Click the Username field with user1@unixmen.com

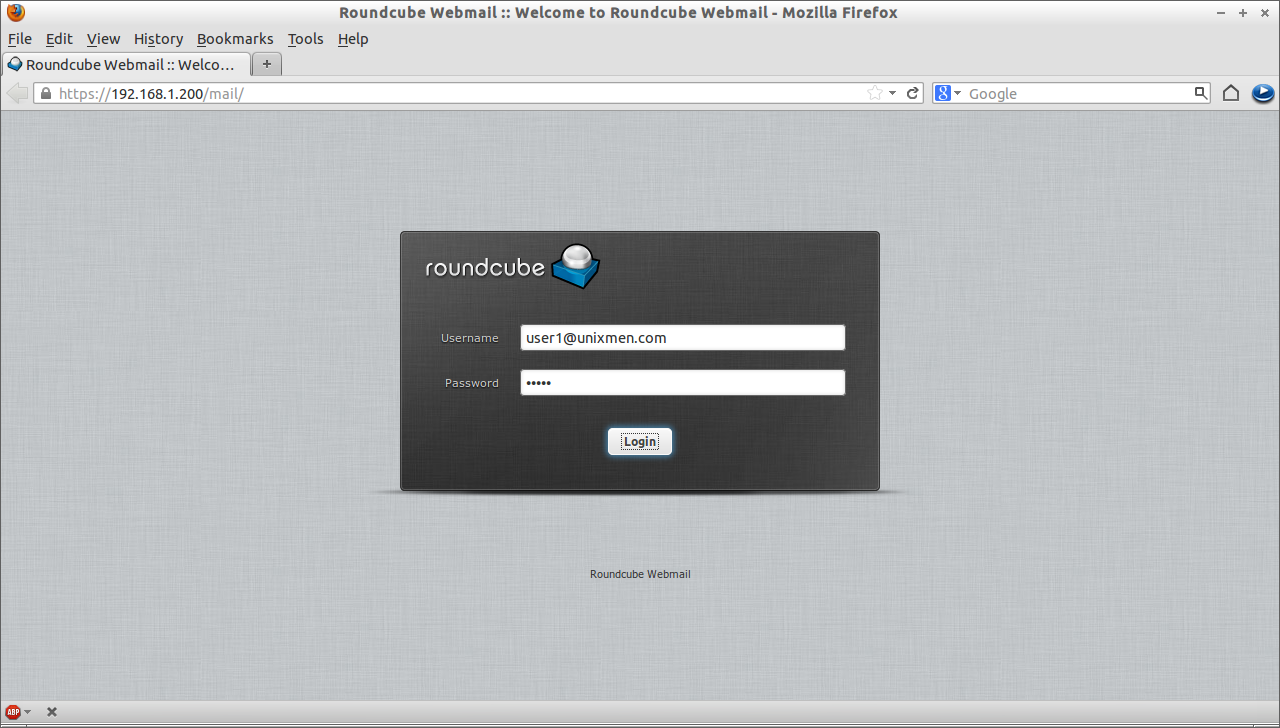[x=683, y=338]
